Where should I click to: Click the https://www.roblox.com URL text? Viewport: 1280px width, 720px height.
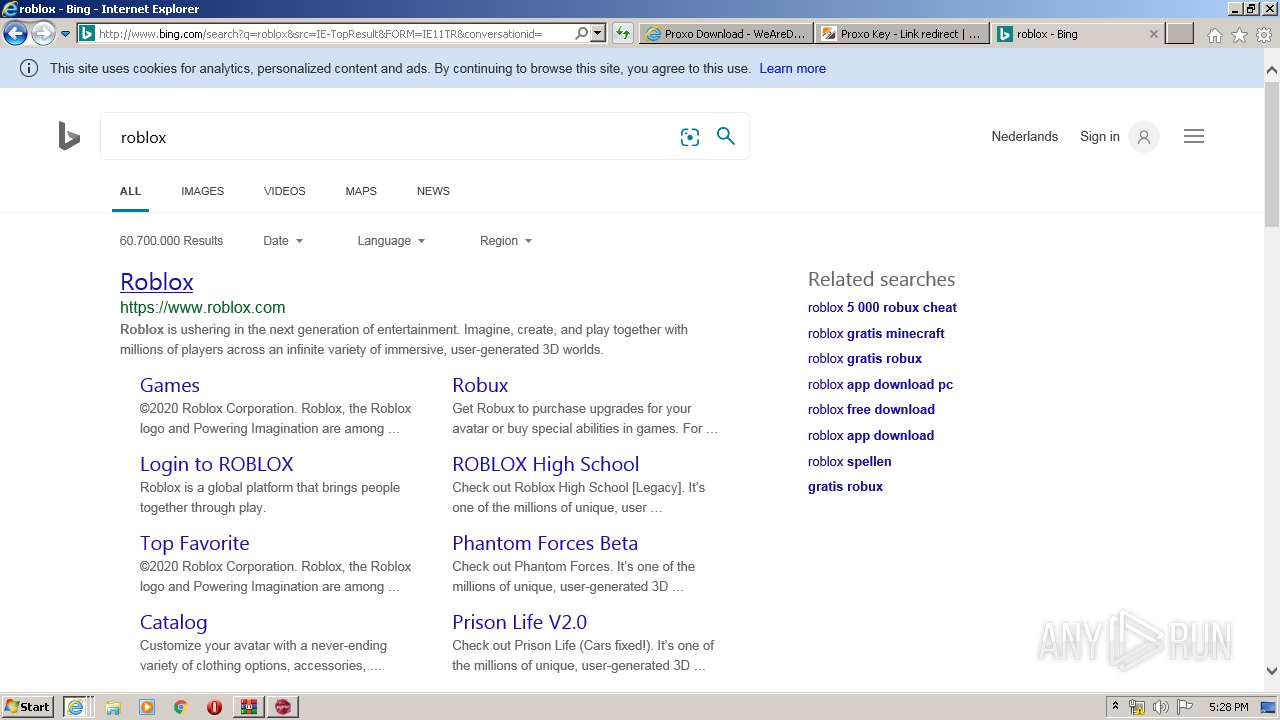tap(202, 307)
